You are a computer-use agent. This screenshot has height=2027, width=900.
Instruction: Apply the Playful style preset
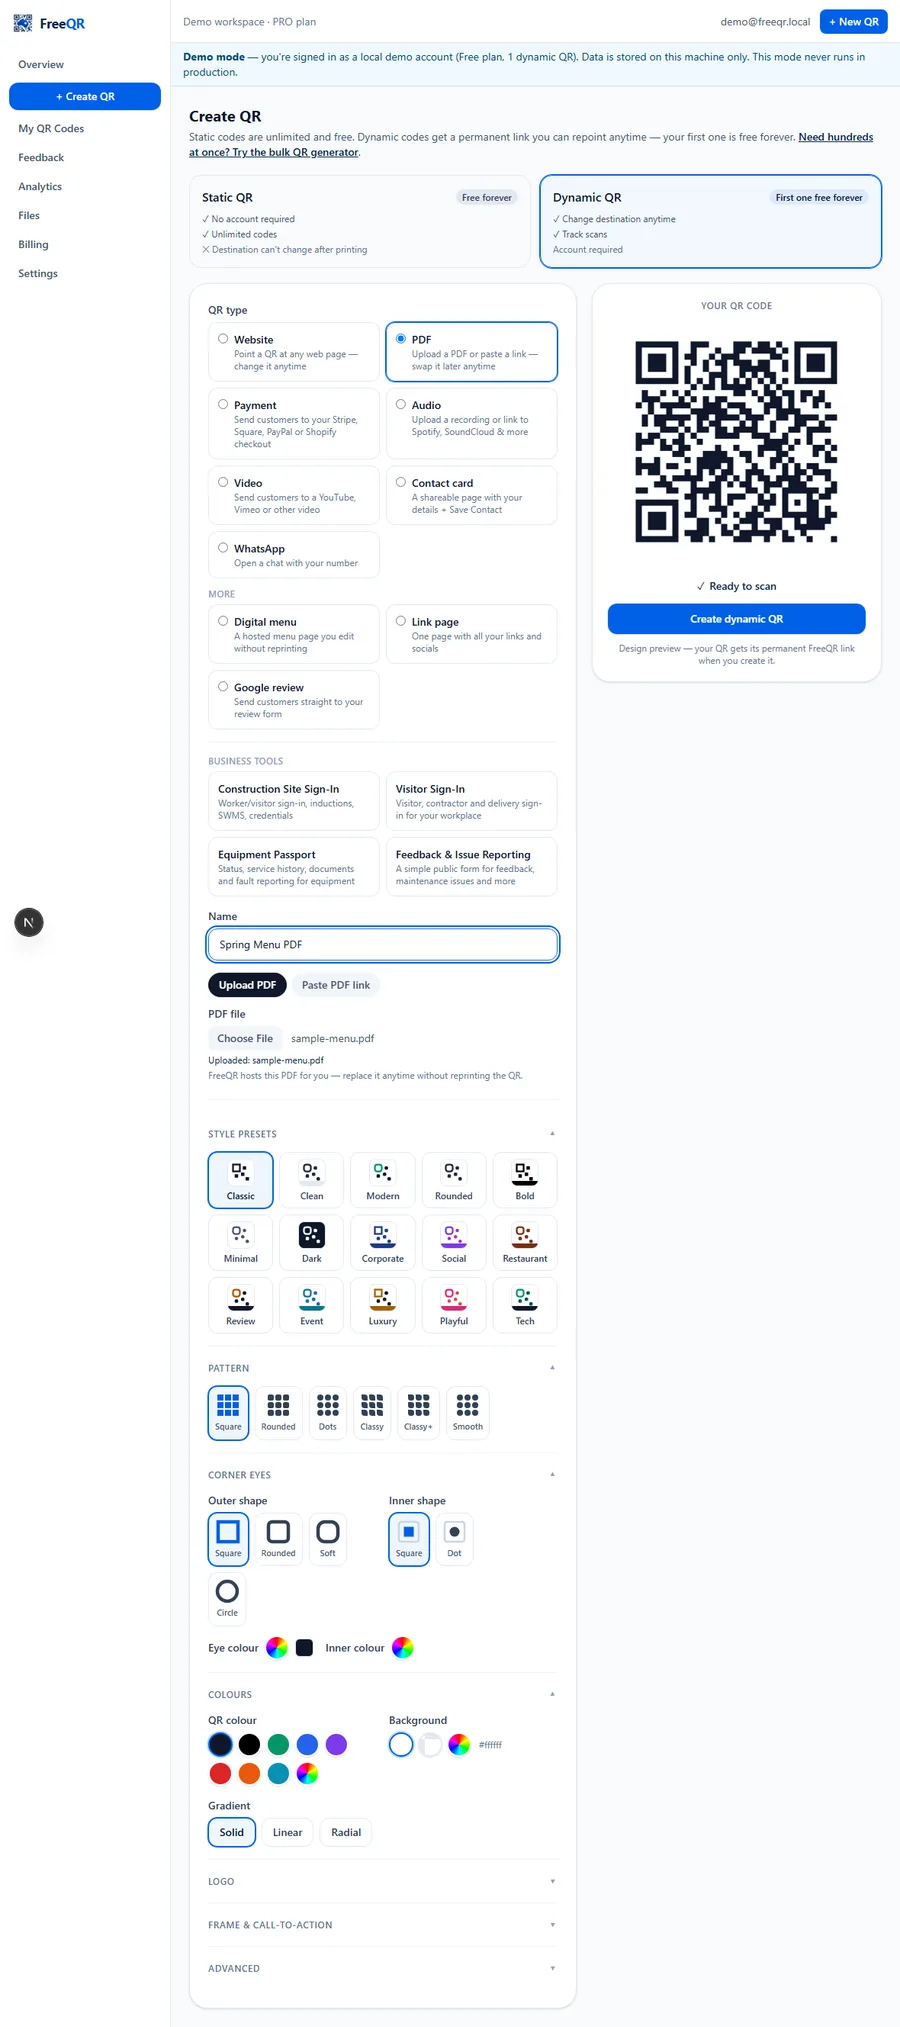pos(453,1305)
